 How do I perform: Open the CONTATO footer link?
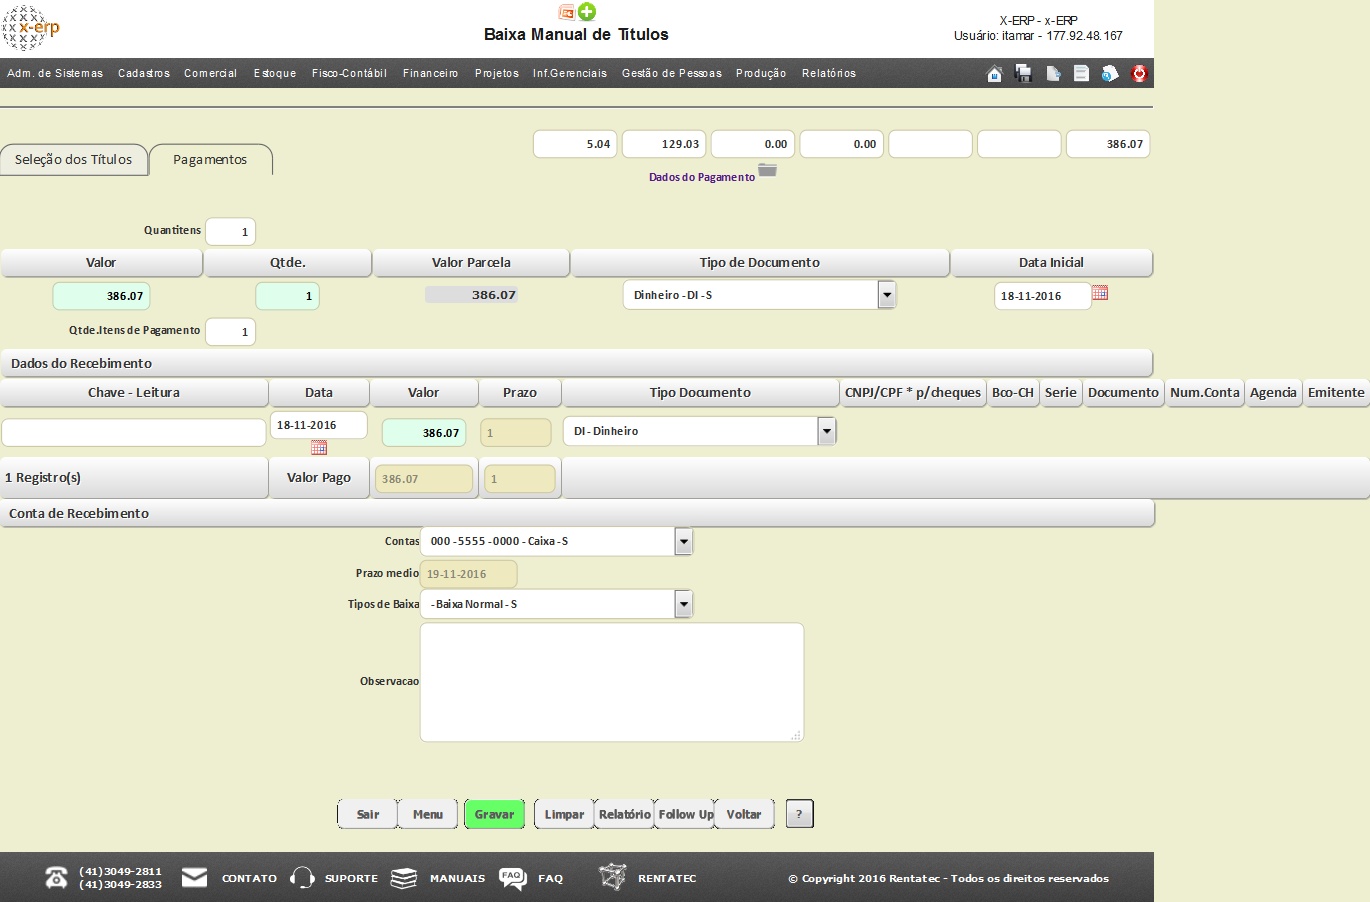point(249,878)
